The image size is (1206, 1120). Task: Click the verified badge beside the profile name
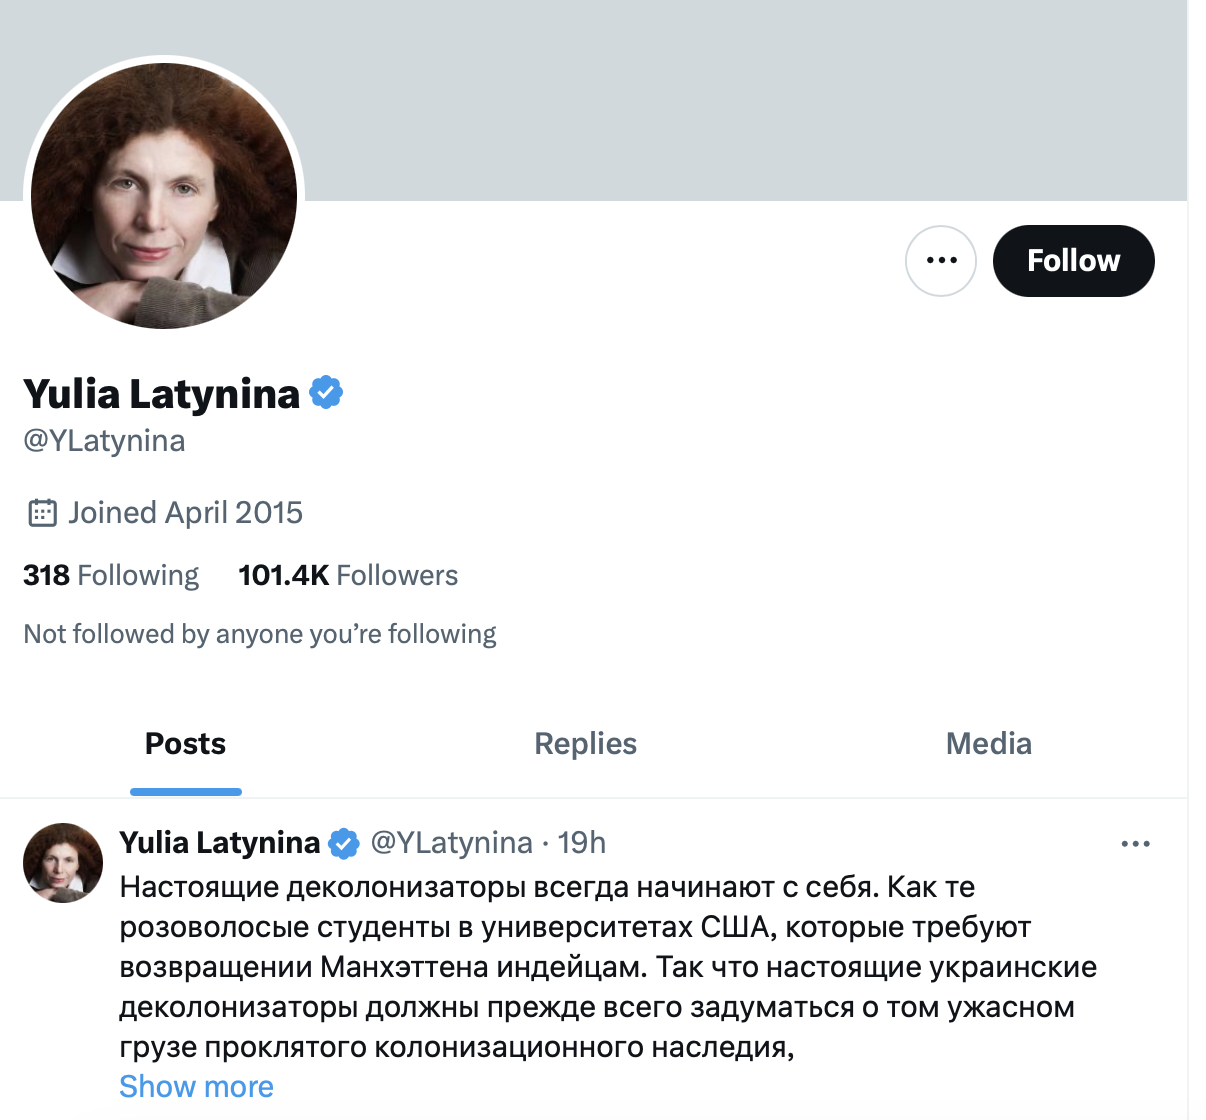[x=326, y=393]
